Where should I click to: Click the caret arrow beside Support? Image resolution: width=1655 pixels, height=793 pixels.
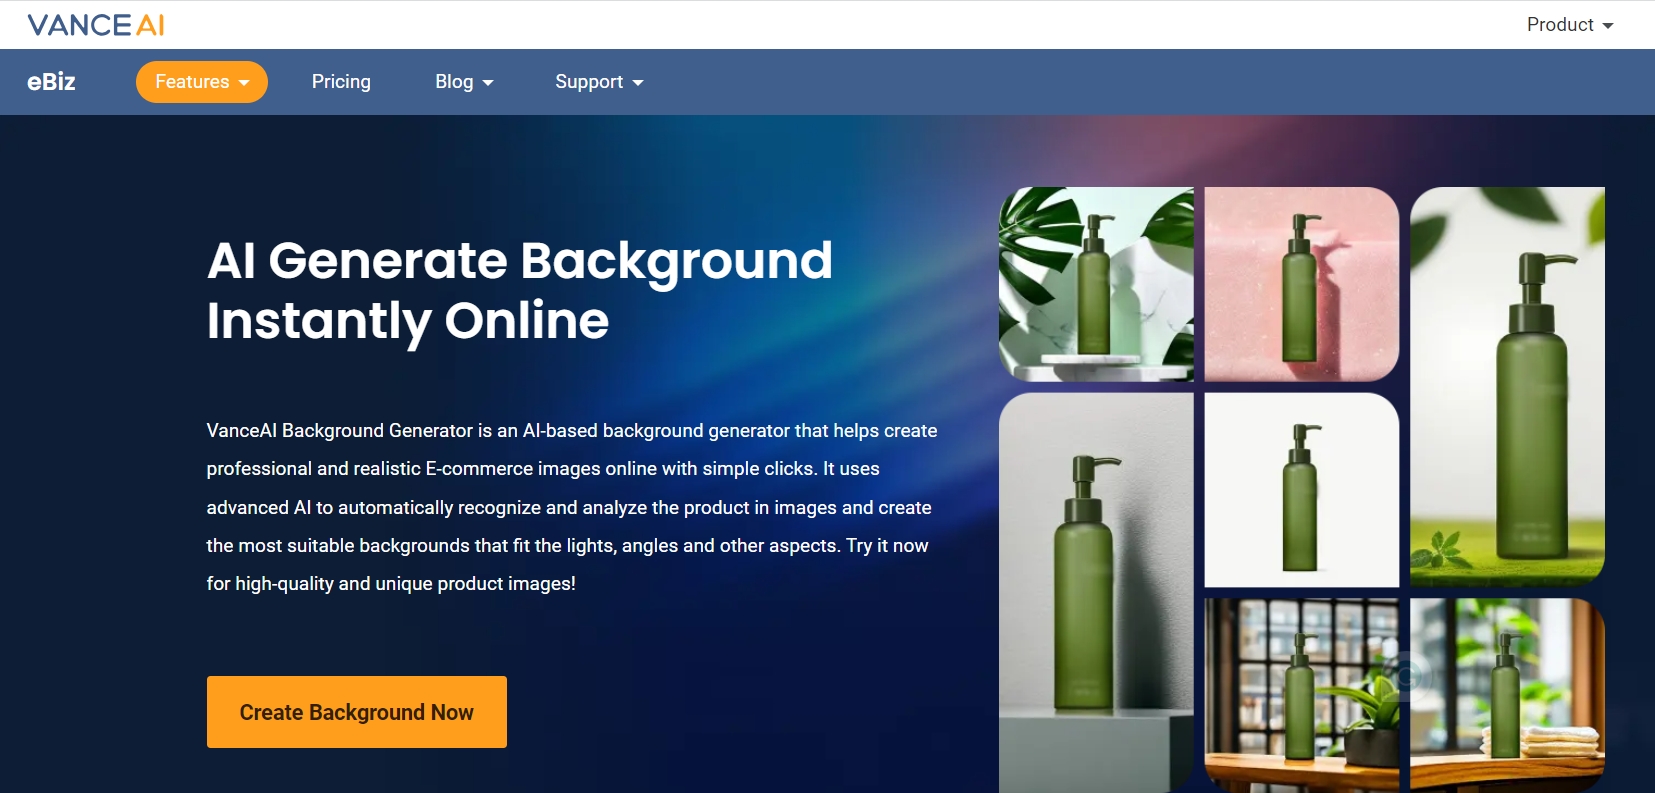pos(638,83)
